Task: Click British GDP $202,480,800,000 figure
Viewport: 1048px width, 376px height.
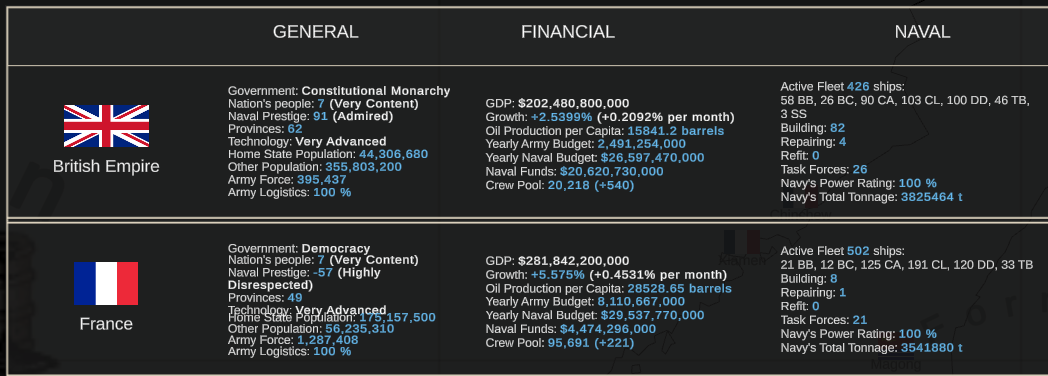Action: click(x=573, y=104)
